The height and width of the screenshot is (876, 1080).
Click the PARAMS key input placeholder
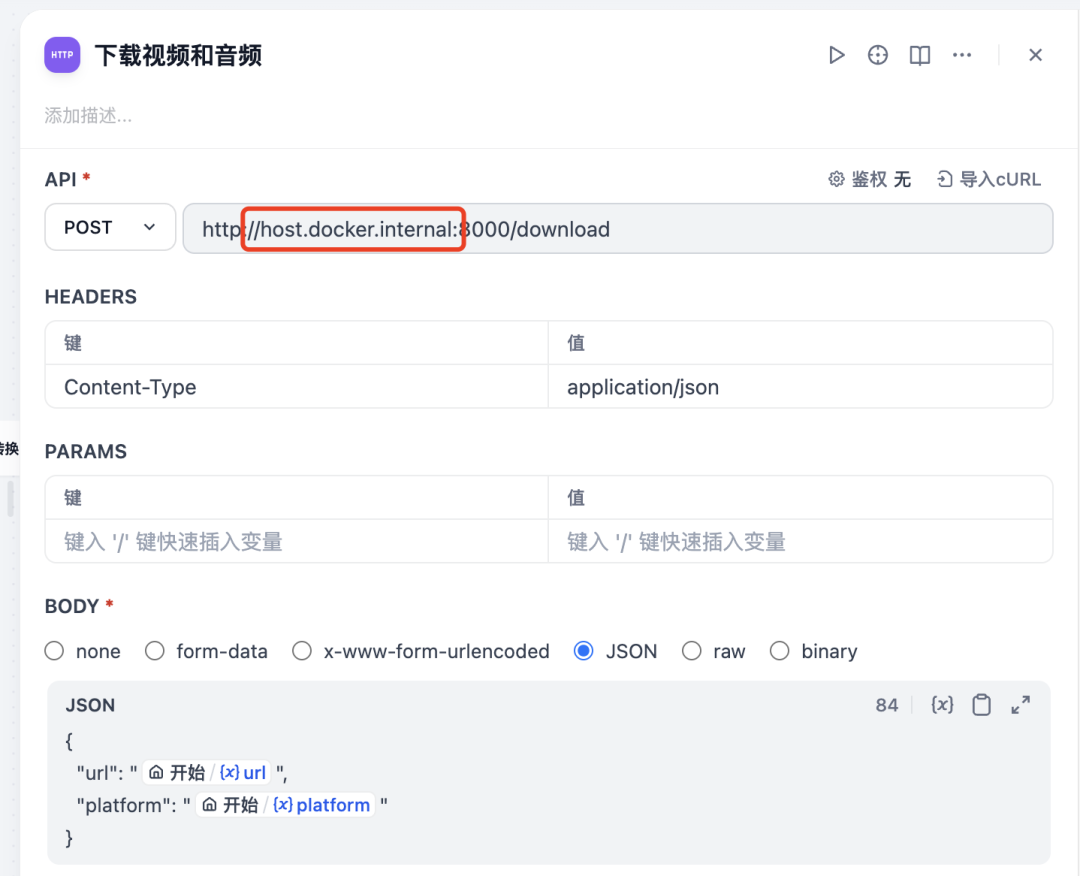pos(297,542)
